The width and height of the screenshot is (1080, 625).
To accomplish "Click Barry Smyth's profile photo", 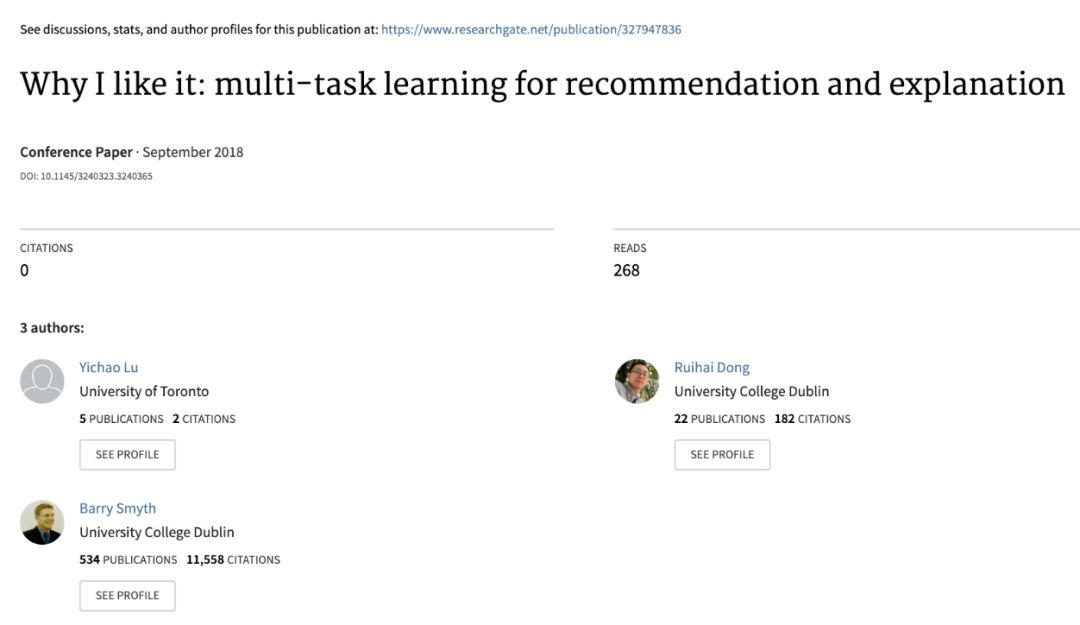I will point(42,522).
